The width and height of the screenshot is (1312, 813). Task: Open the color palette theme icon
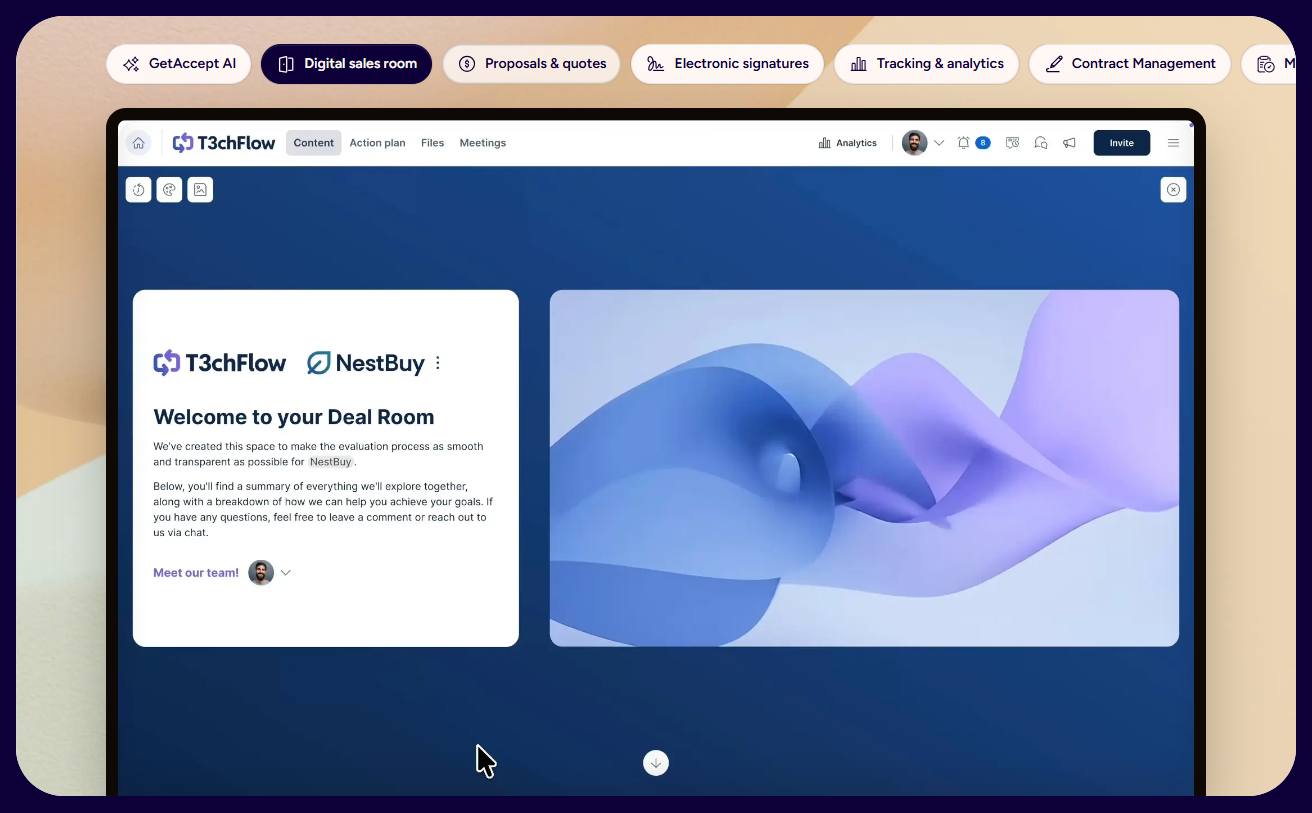170,190
